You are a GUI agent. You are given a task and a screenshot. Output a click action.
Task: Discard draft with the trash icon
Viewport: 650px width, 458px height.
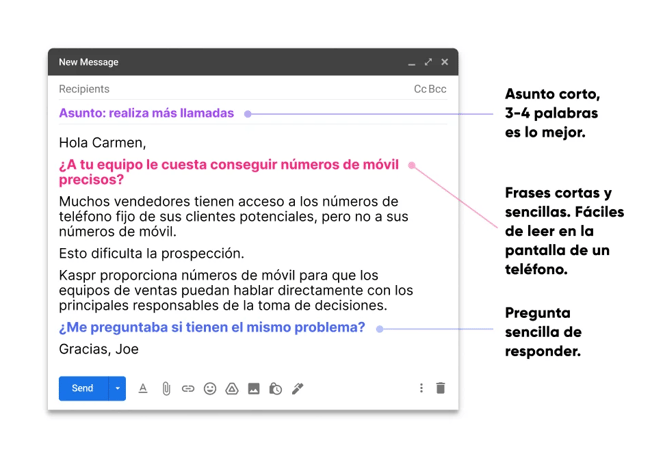tap(441, 388)
